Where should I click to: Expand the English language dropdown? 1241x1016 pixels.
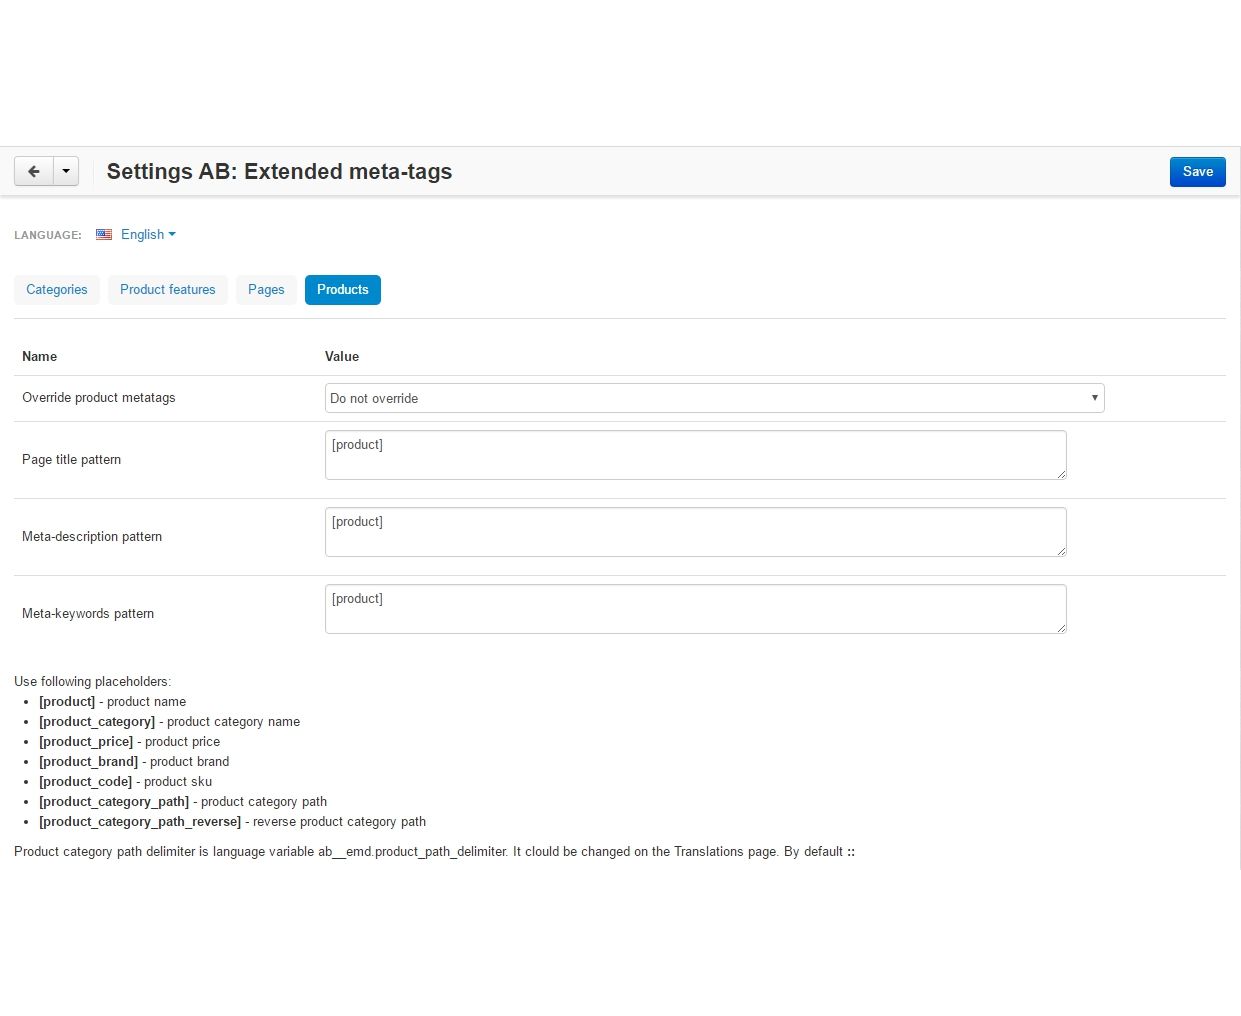click(148, 235)
